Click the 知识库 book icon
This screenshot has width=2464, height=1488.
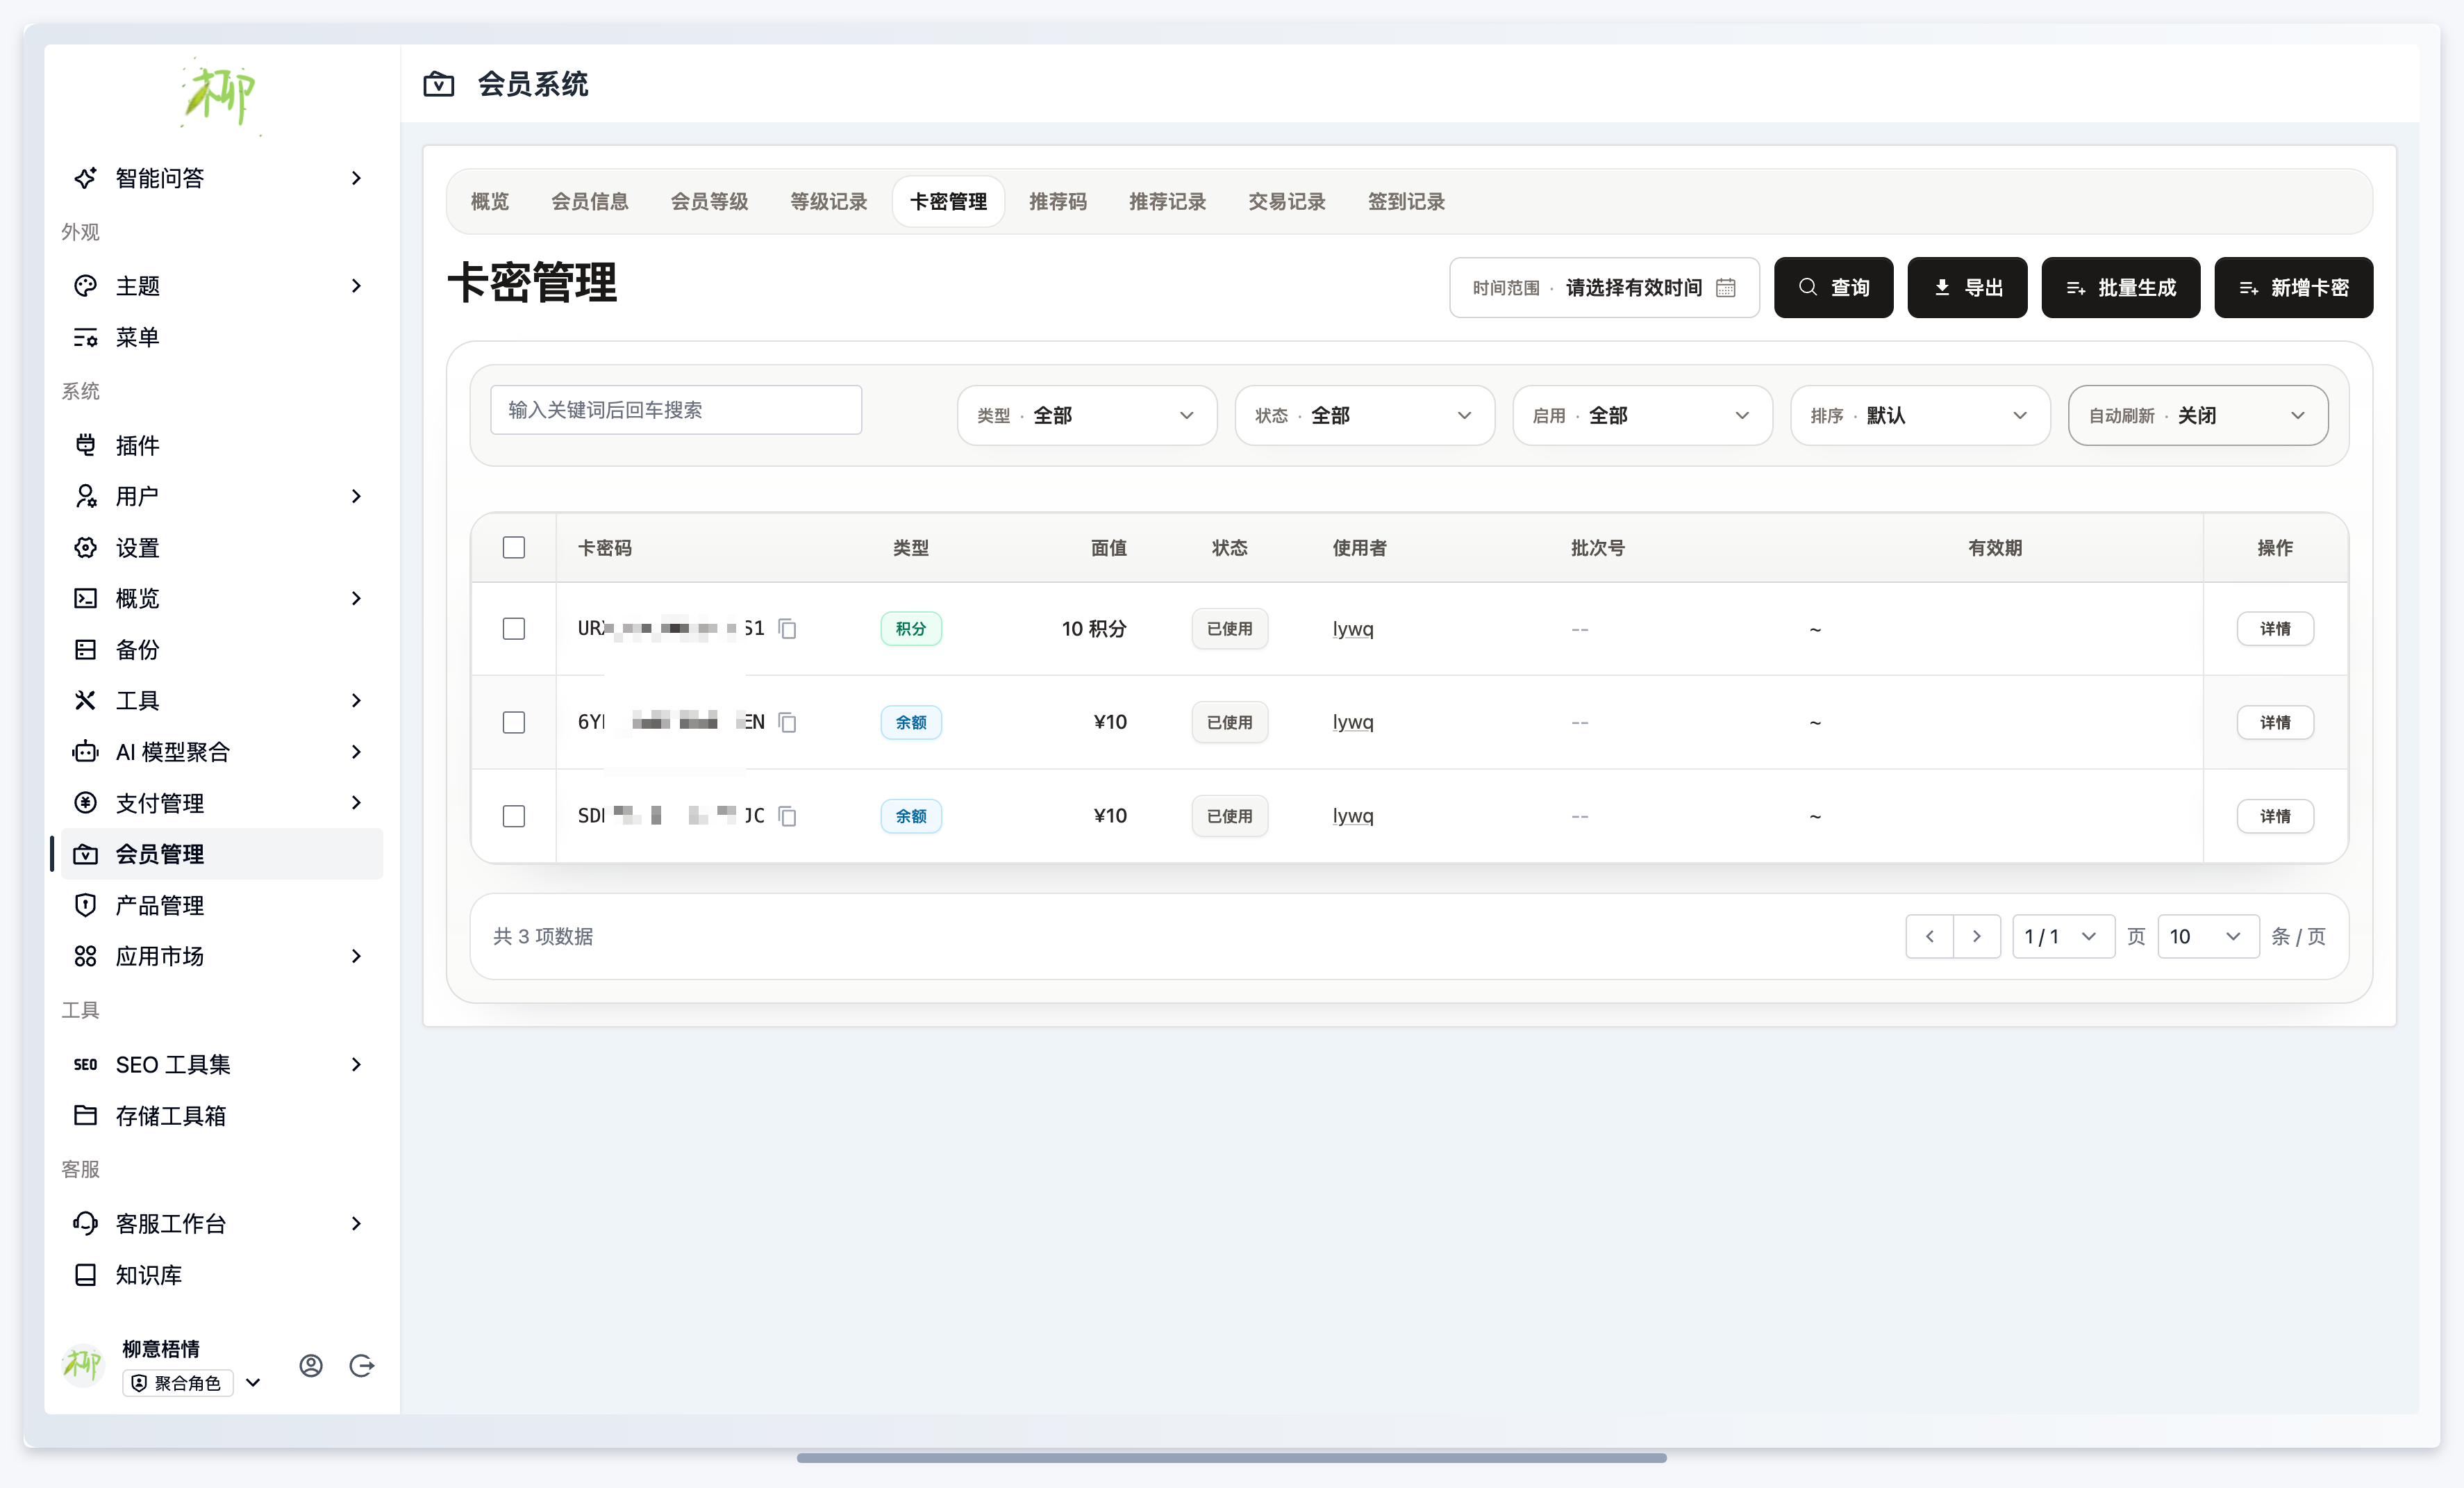pyautogui.click(x=86, y=1274)
